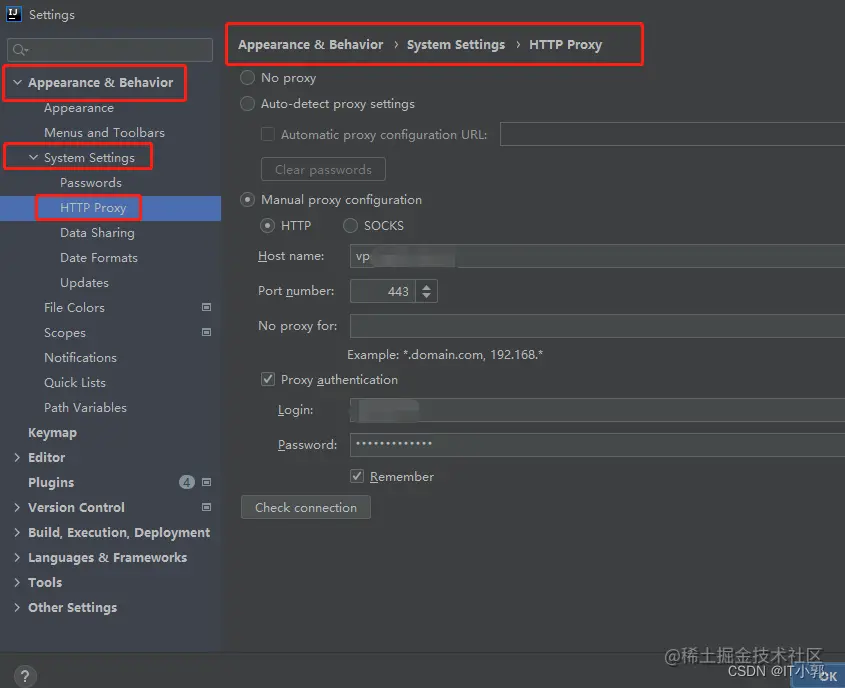Viewport: 845px width, 688px height.
Task: Select HTTP Proxy in the tree
Action: coord(93,208)
